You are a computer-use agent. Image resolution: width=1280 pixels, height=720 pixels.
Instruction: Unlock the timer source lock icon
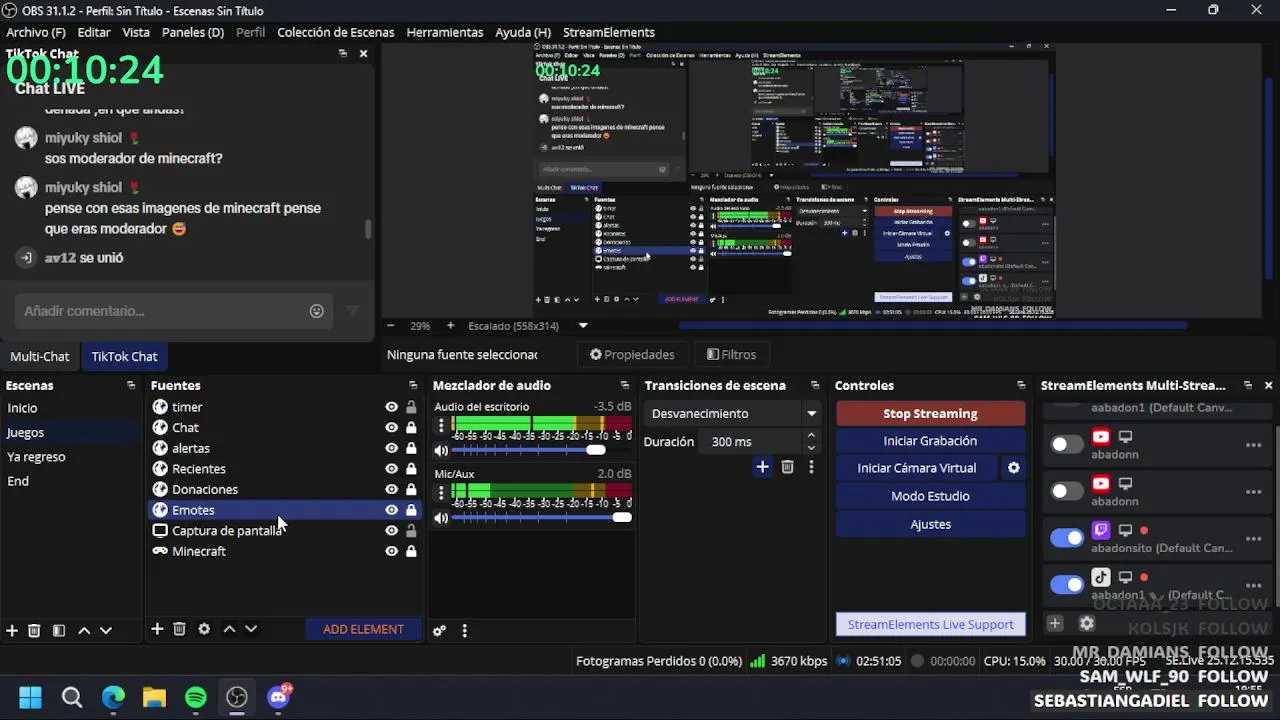[411, 407]
